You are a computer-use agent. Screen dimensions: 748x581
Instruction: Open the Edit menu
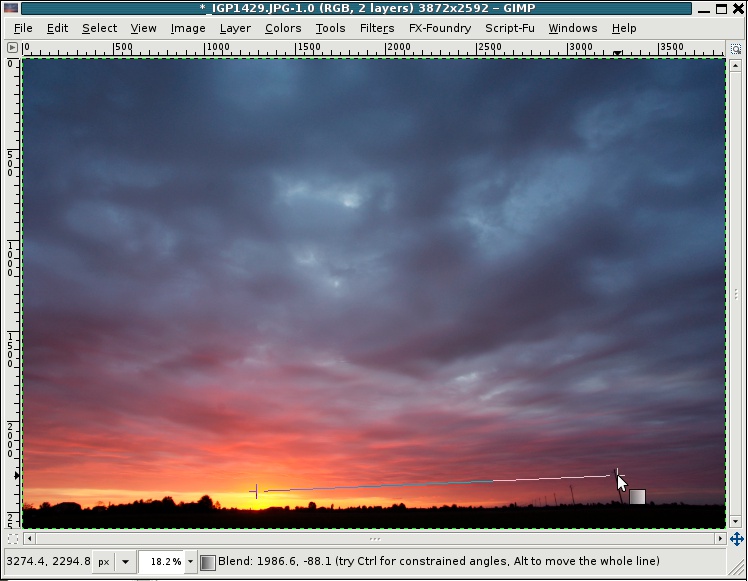pos(57,28)
